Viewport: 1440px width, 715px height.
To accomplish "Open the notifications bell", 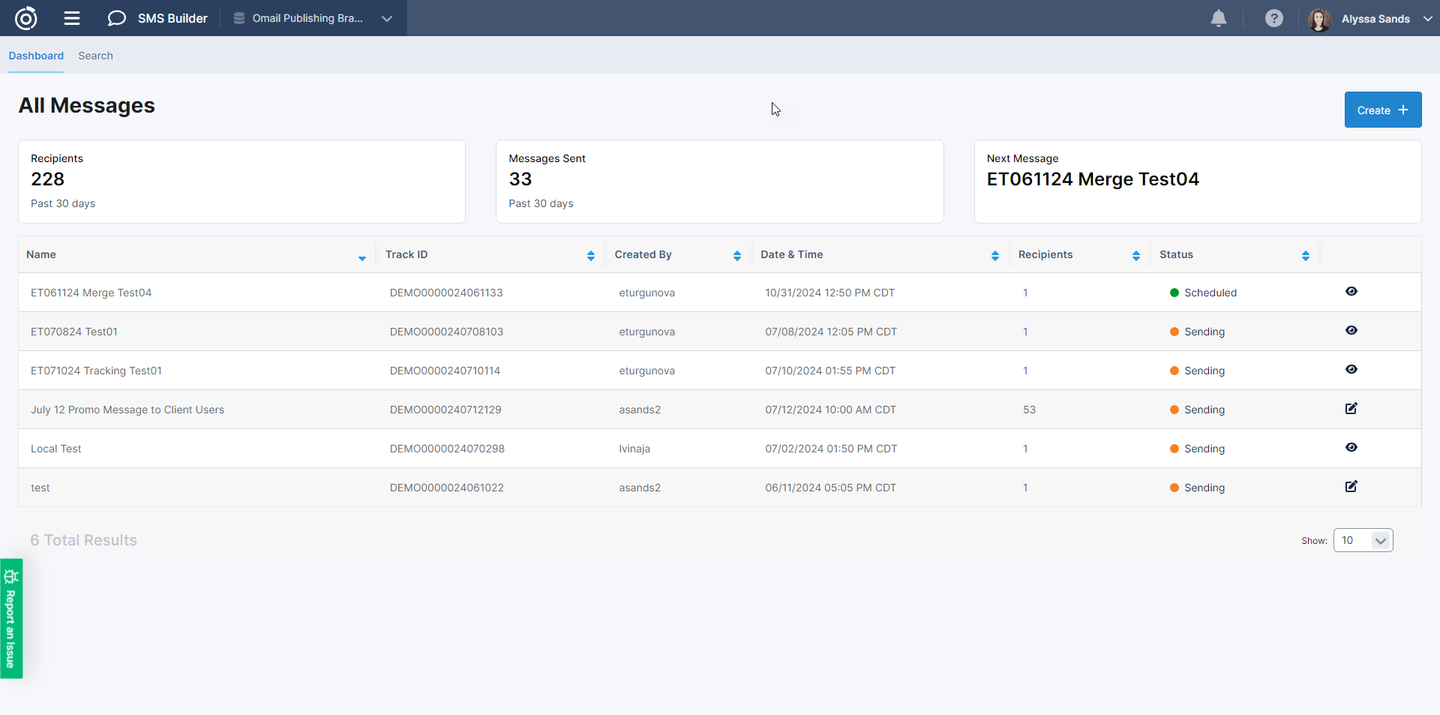I will 1218,18.
